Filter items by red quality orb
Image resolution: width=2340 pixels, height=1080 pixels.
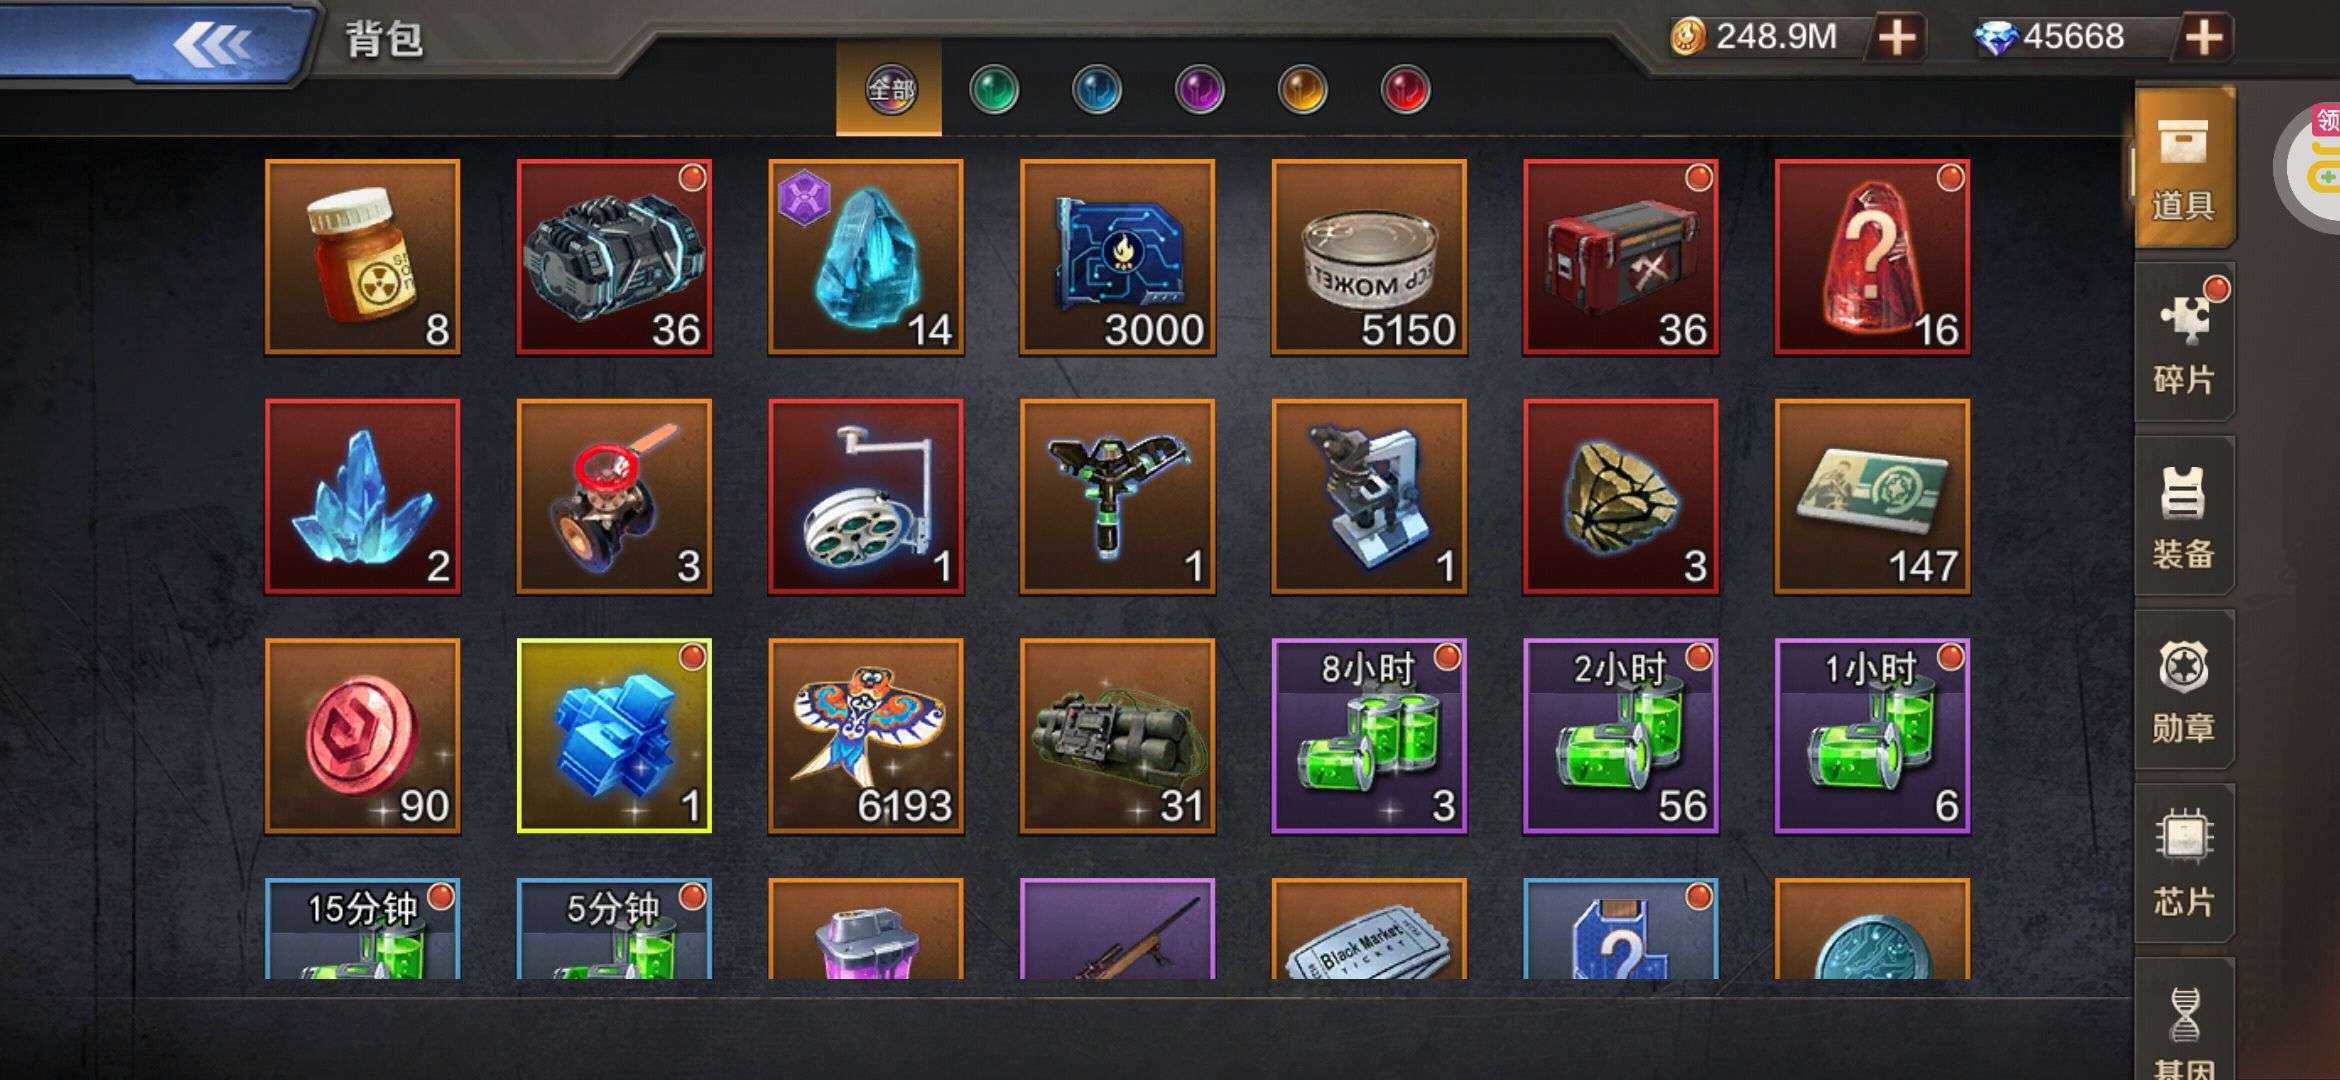1405,90
